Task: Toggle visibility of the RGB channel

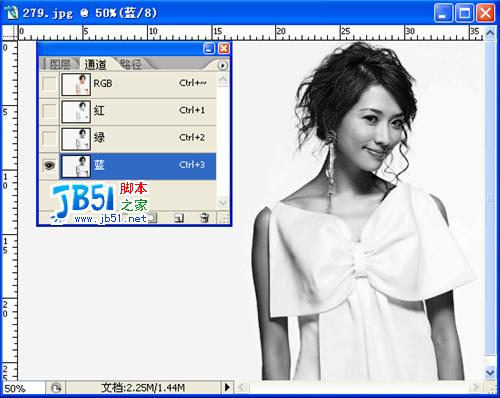Action: 49,84
